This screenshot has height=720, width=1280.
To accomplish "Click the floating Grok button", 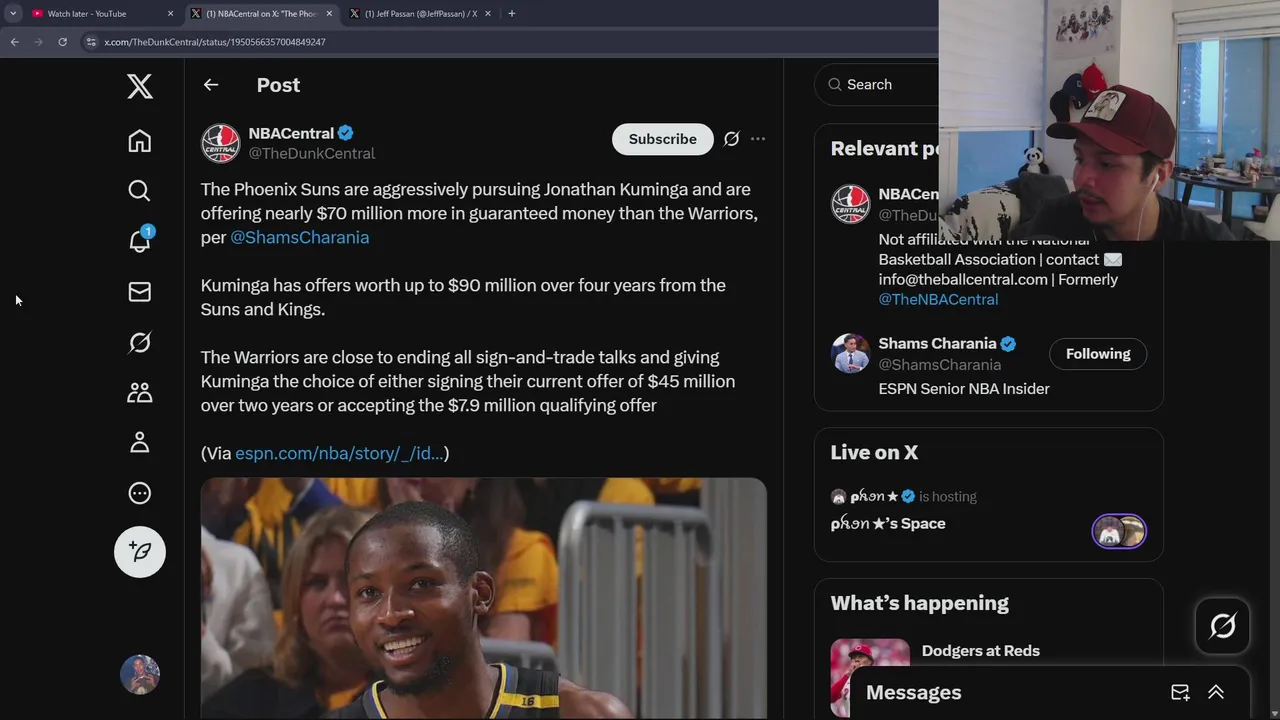I will [1223, 626].
